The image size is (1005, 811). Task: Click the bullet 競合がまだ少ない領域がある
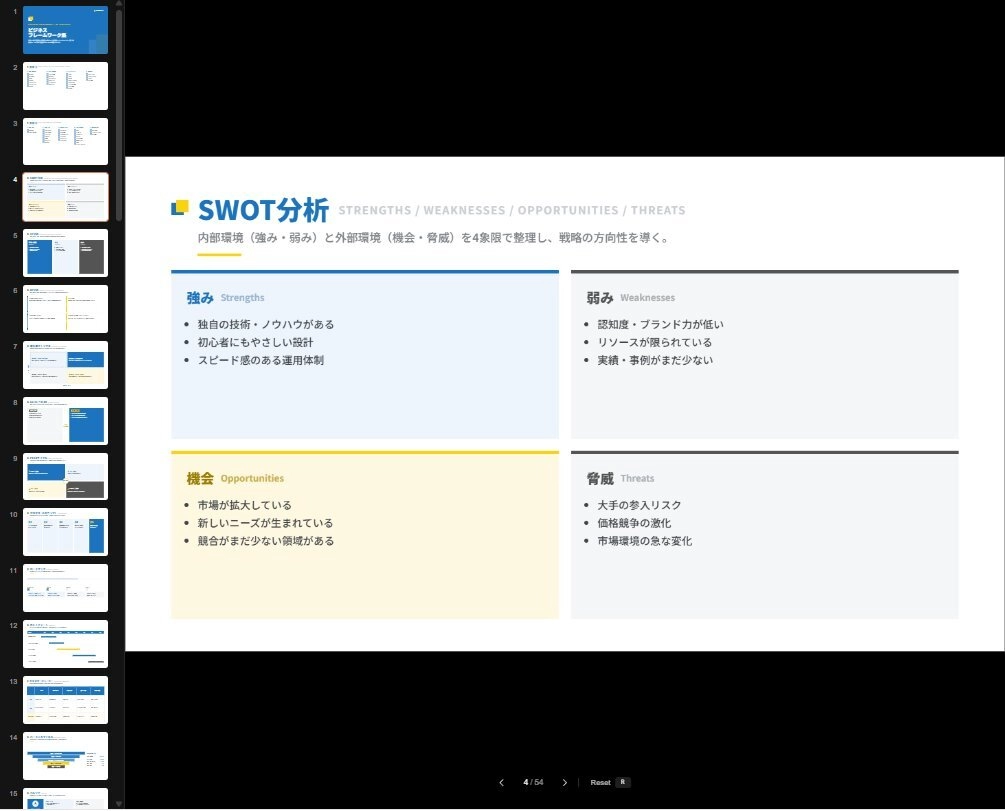click(265, 541)
